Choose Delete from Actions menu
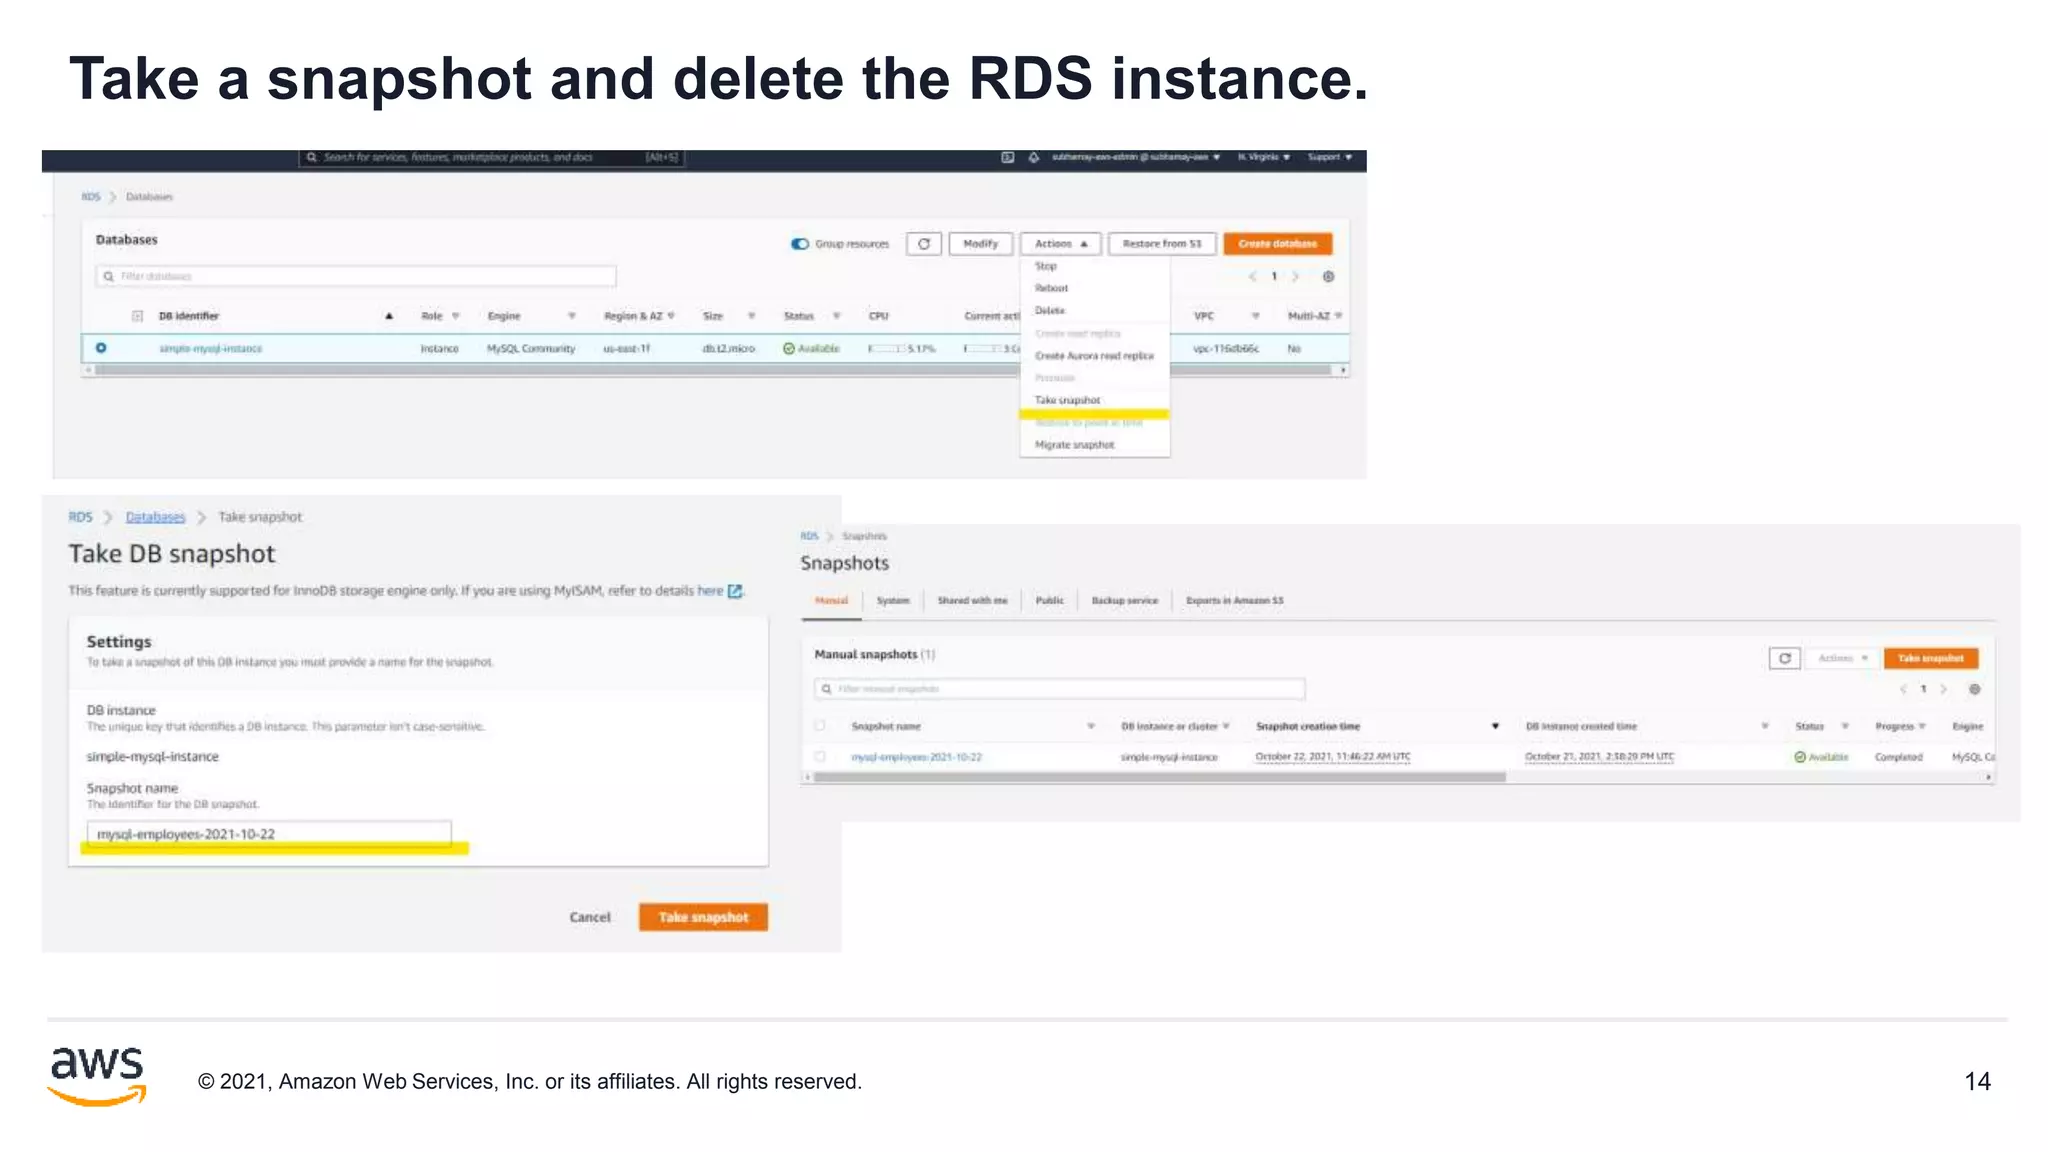2048x1152 pixels. click(1049, 310)
